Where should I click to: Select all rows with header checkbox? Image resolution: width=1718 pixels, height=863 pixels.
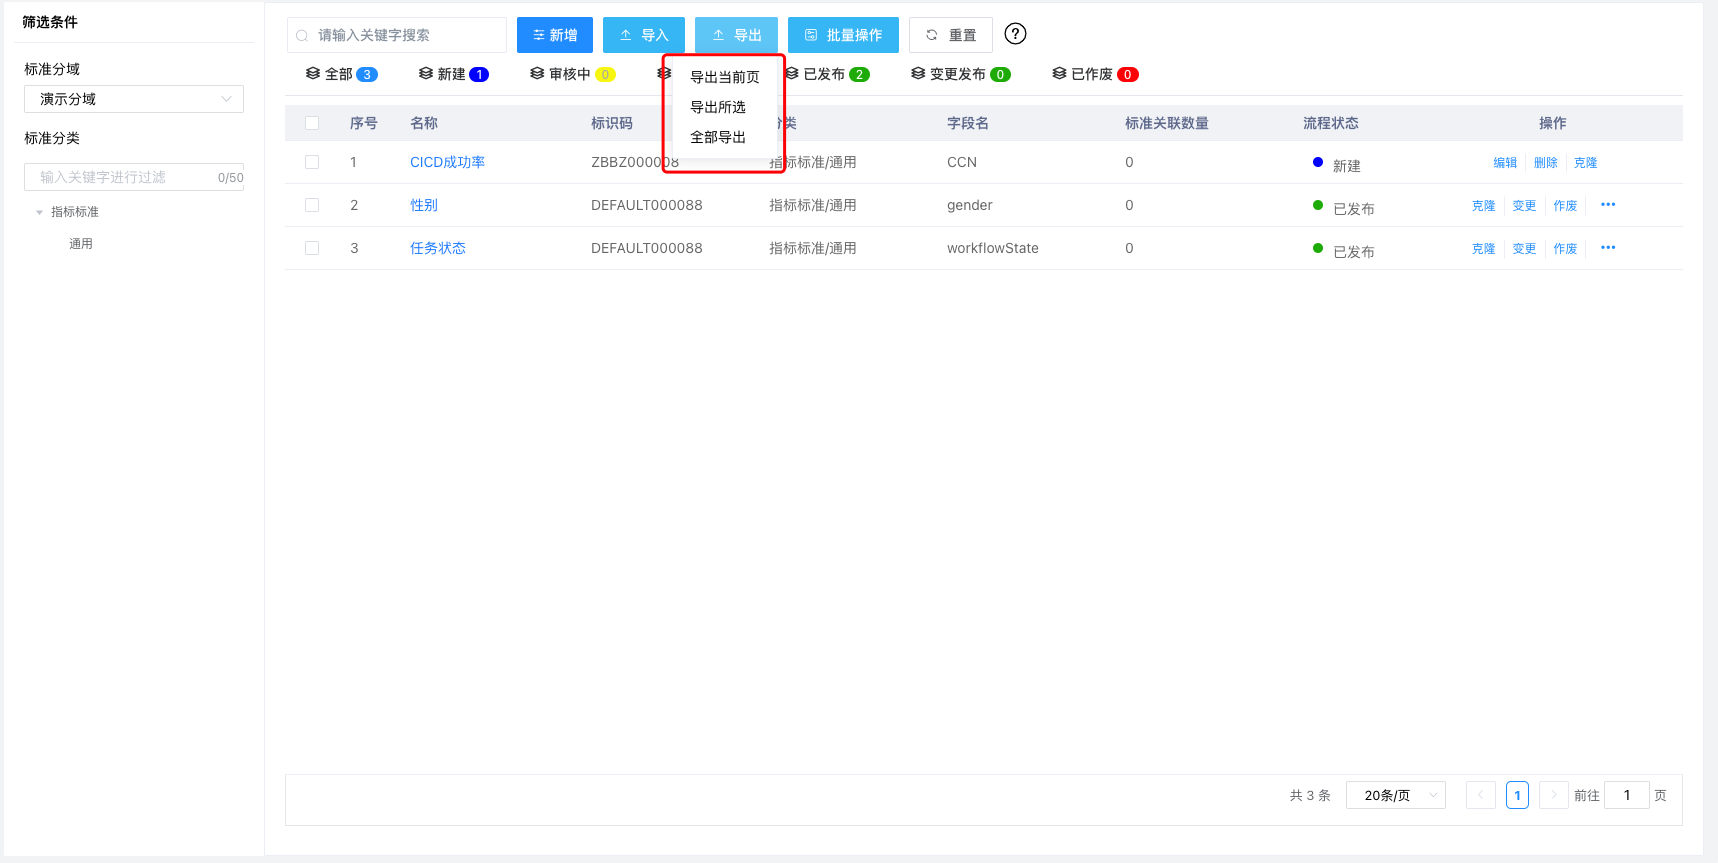(x=312, y=123)
